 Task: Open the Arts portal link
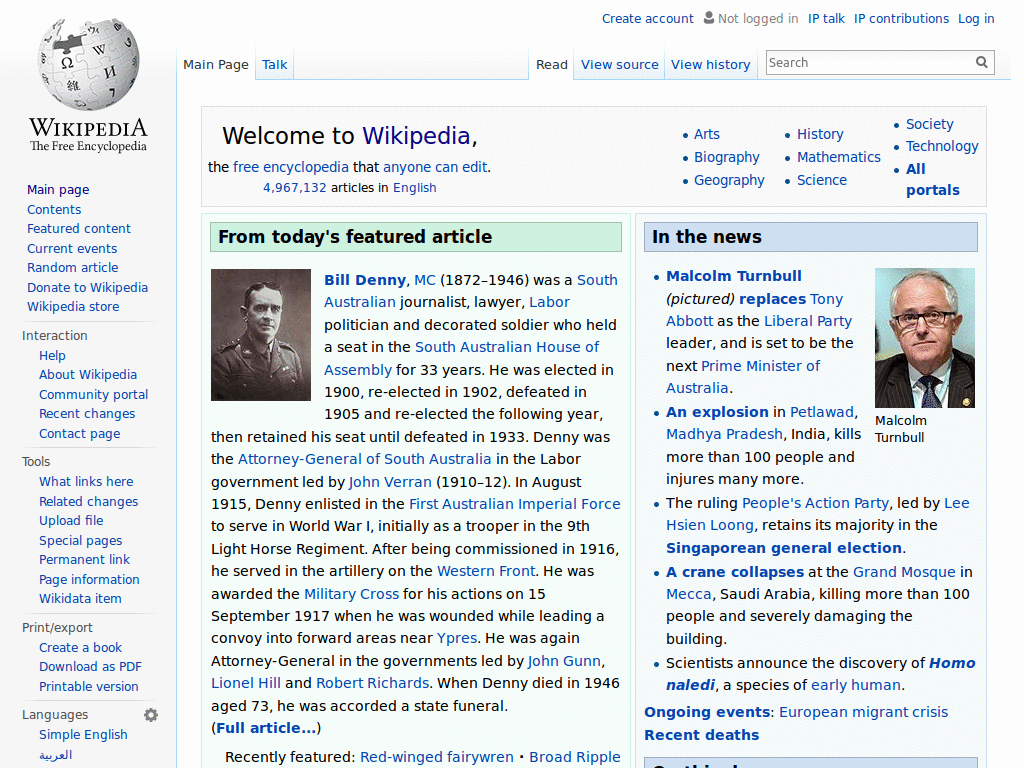click(x=707, y=134)
